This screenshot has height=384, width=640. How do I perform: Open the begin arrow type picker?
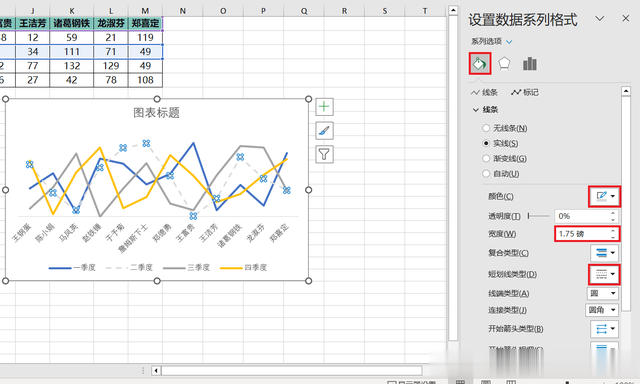click(604, 329)
